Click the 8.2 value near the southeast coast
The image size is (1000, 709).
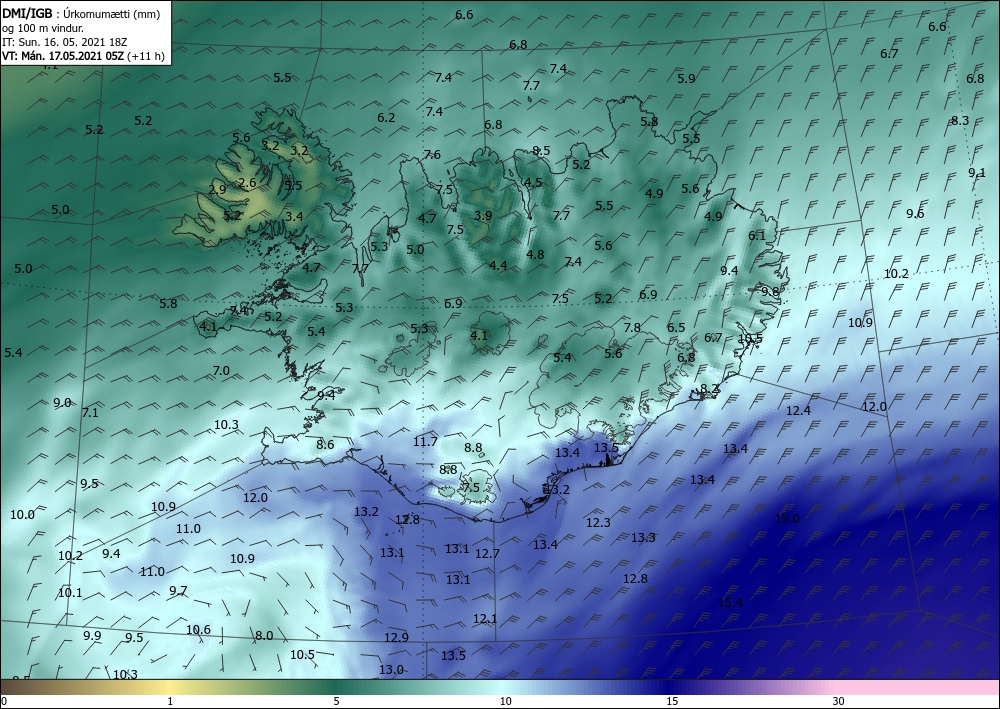(709, 388)
